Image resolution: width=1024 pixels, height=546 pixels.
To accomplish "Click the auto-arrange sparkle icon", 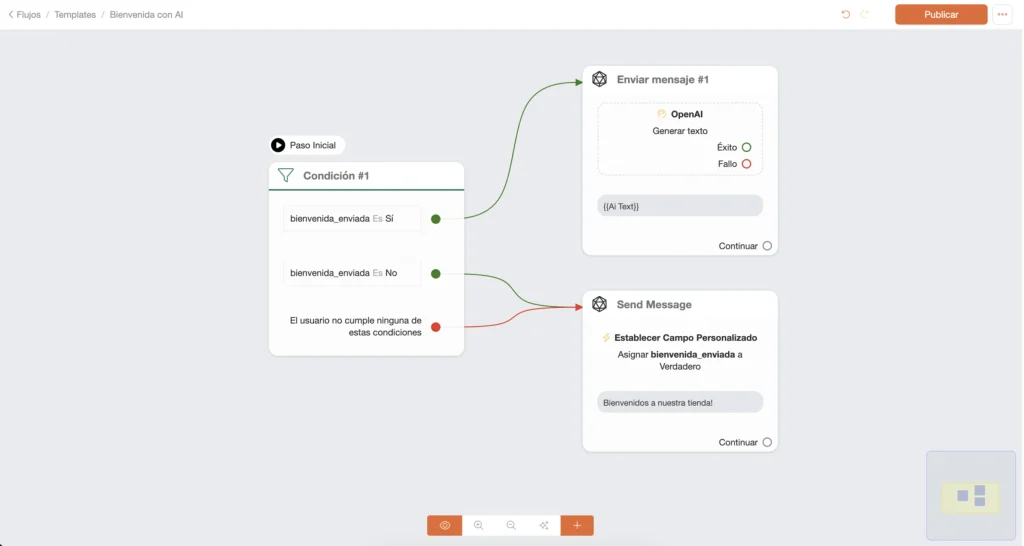I will (x=543, y=525).
